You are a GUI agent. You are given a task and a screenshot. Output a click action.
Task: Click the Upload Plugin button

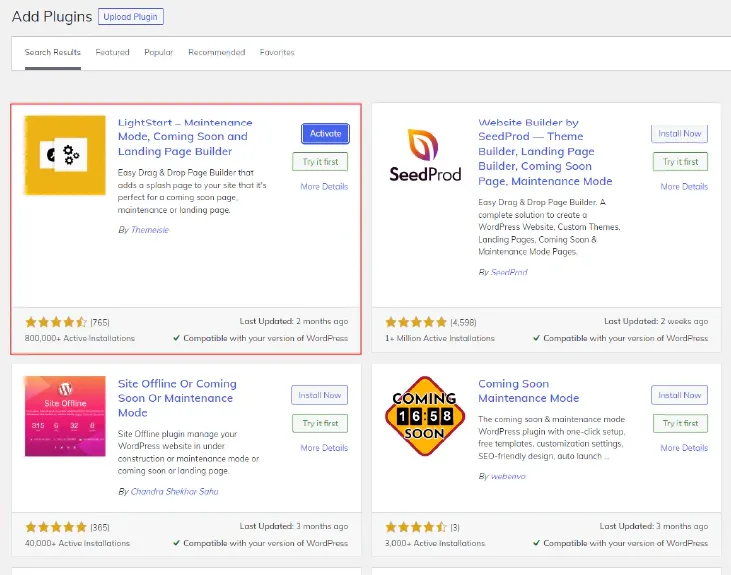pyautogui.click(x=131, y=17)
